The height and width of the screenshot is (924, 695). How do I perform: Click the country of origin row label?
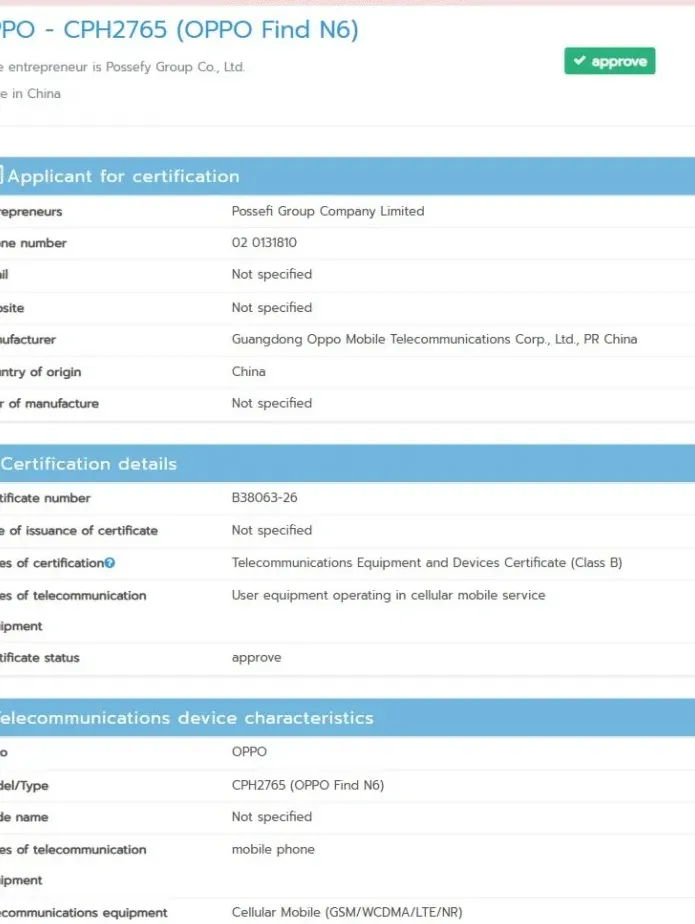(41, 372)
